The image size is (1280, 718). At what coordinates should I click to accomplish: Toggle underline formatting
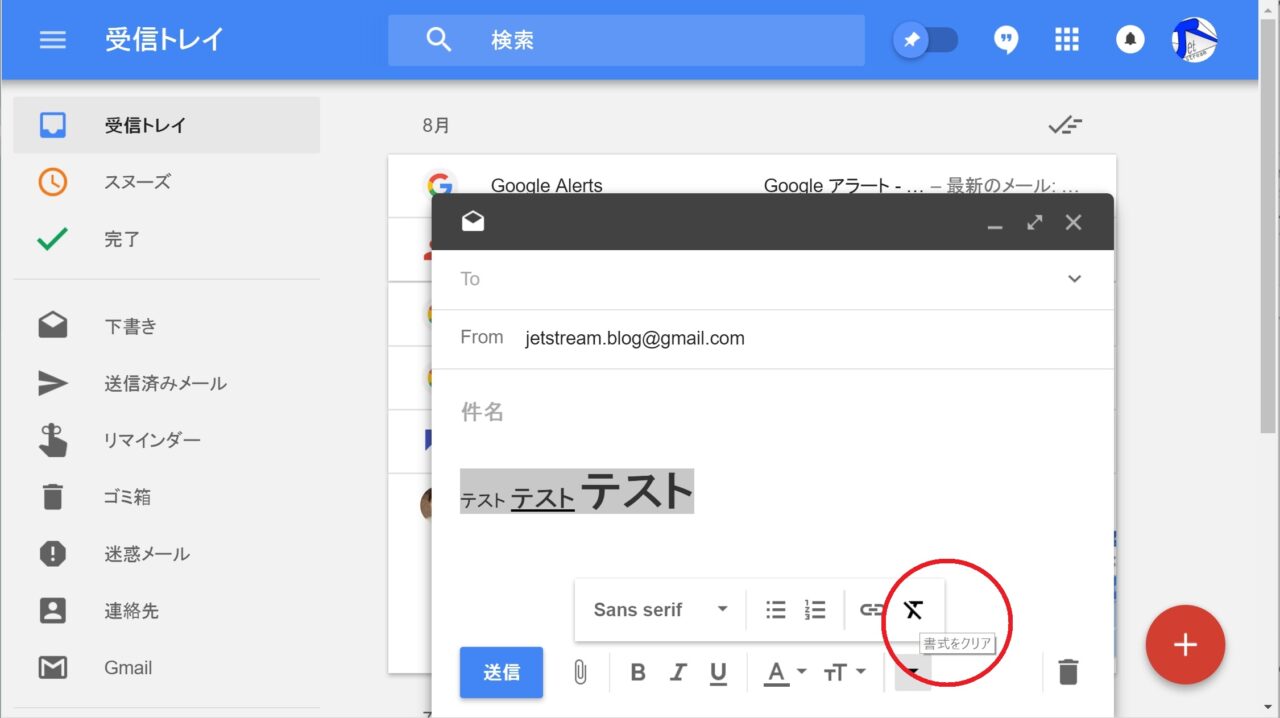coord(718,673)
